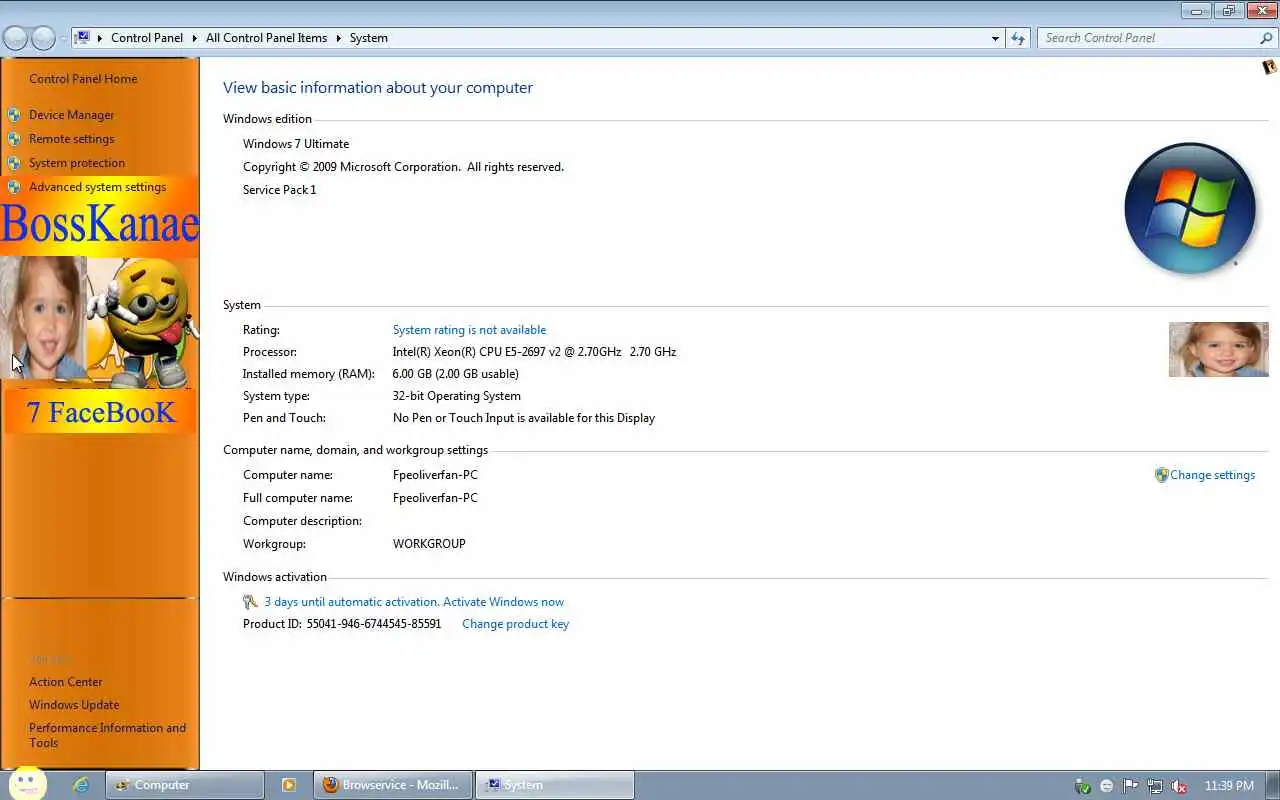Select the System taskbar button

tap(554, 785)
